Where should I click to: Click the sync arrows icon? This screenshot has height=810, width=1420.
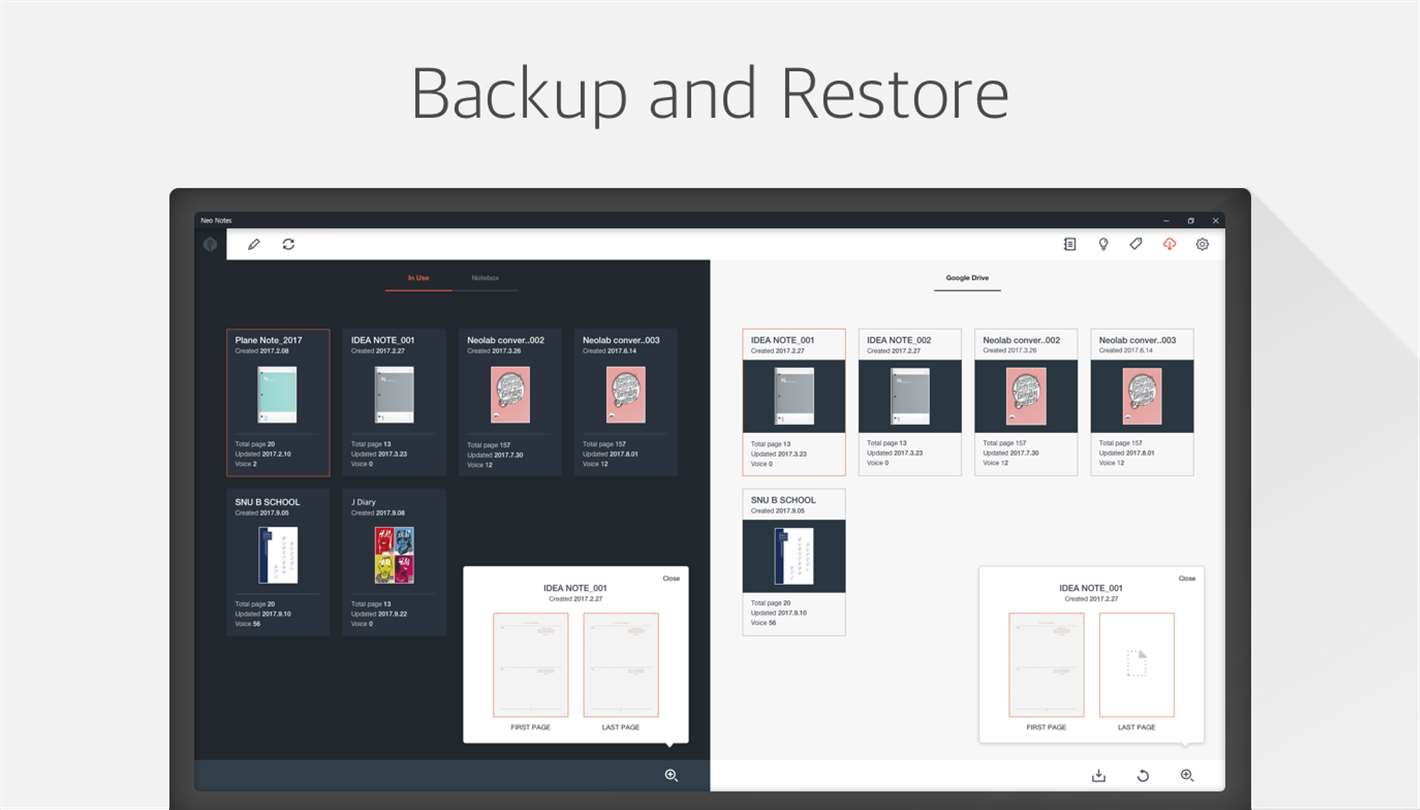288,244
